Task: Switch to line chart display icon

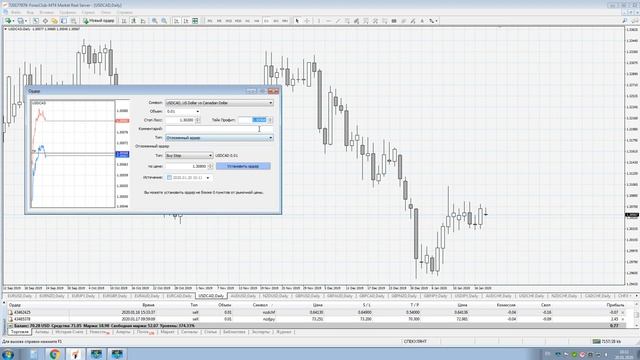Action: [143, 21]
